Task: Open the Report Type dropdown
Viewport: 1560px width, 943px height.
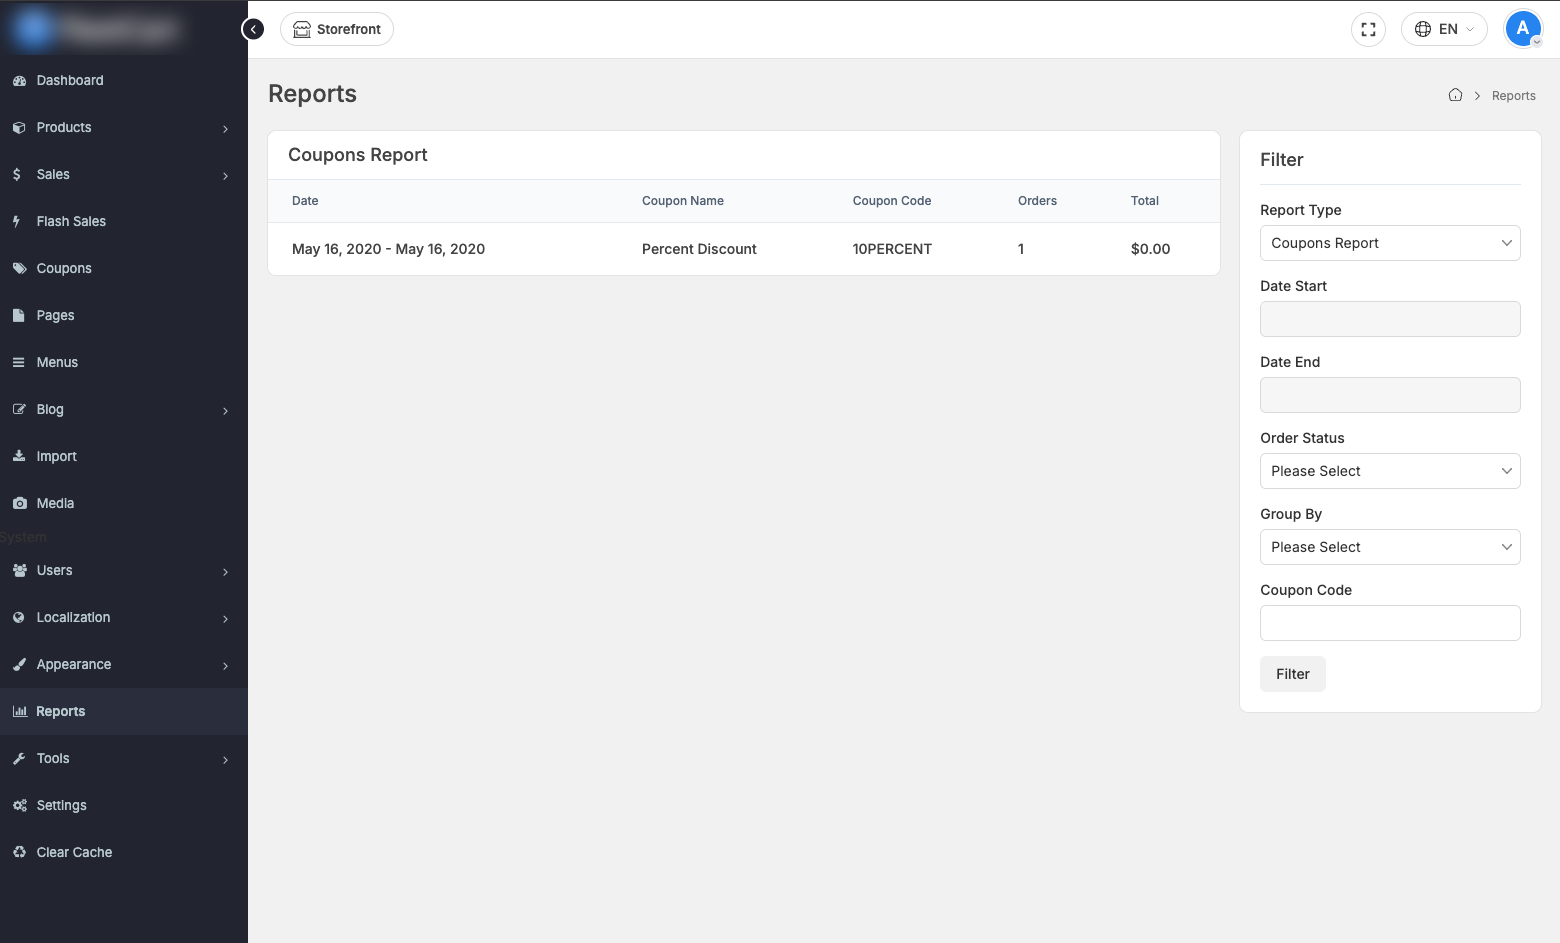Action: click(1390, 243)
